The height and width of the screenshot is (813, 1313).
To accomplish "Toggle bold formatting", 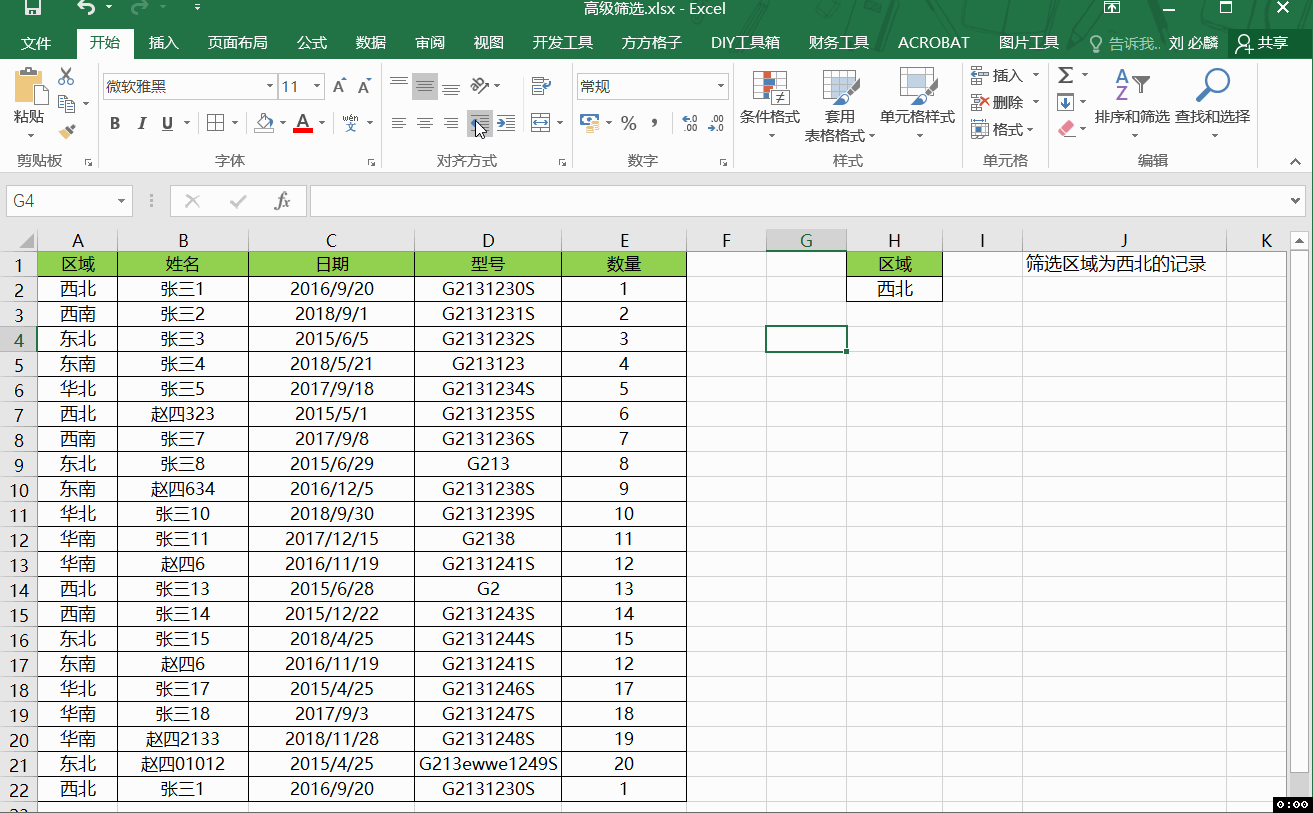I will pos(115,123).
